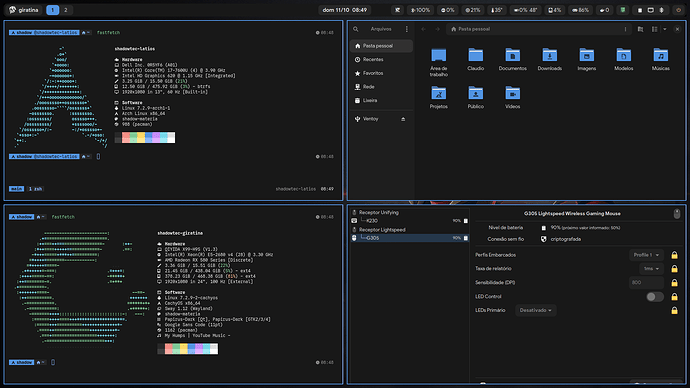Select the Imagens folder
Image resolution: width=690 pixels, height=388 pixels.
pyautogui.click(x=587, y=59)
